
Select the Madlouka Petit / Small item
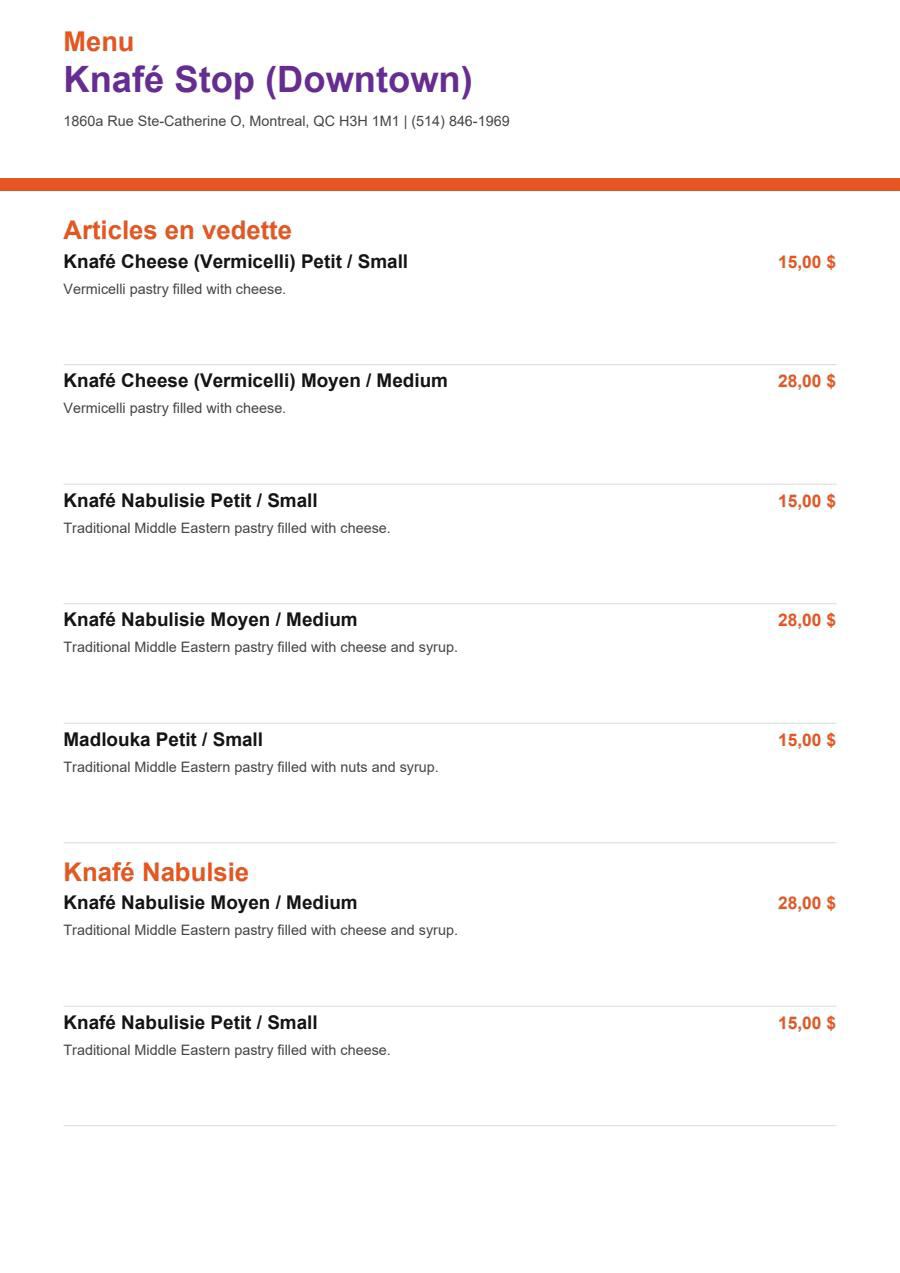point(163,740)
